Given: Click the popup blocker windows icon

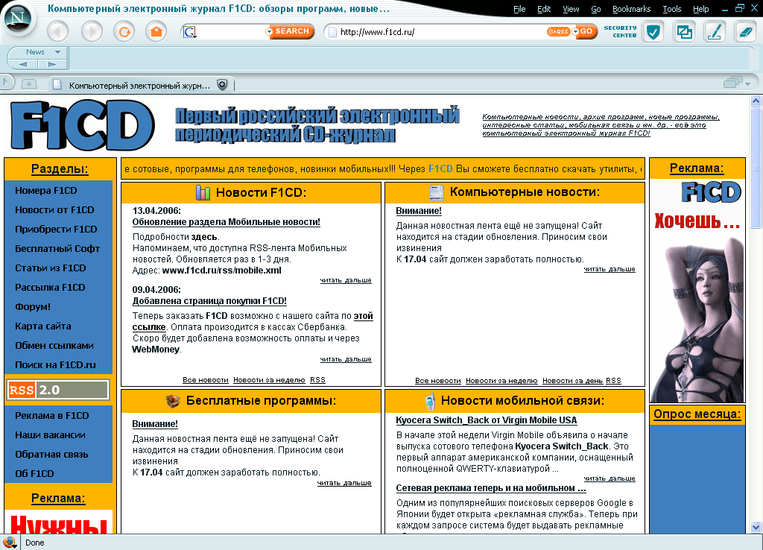Looking at the screenshot, I should [x=684, y=32].
